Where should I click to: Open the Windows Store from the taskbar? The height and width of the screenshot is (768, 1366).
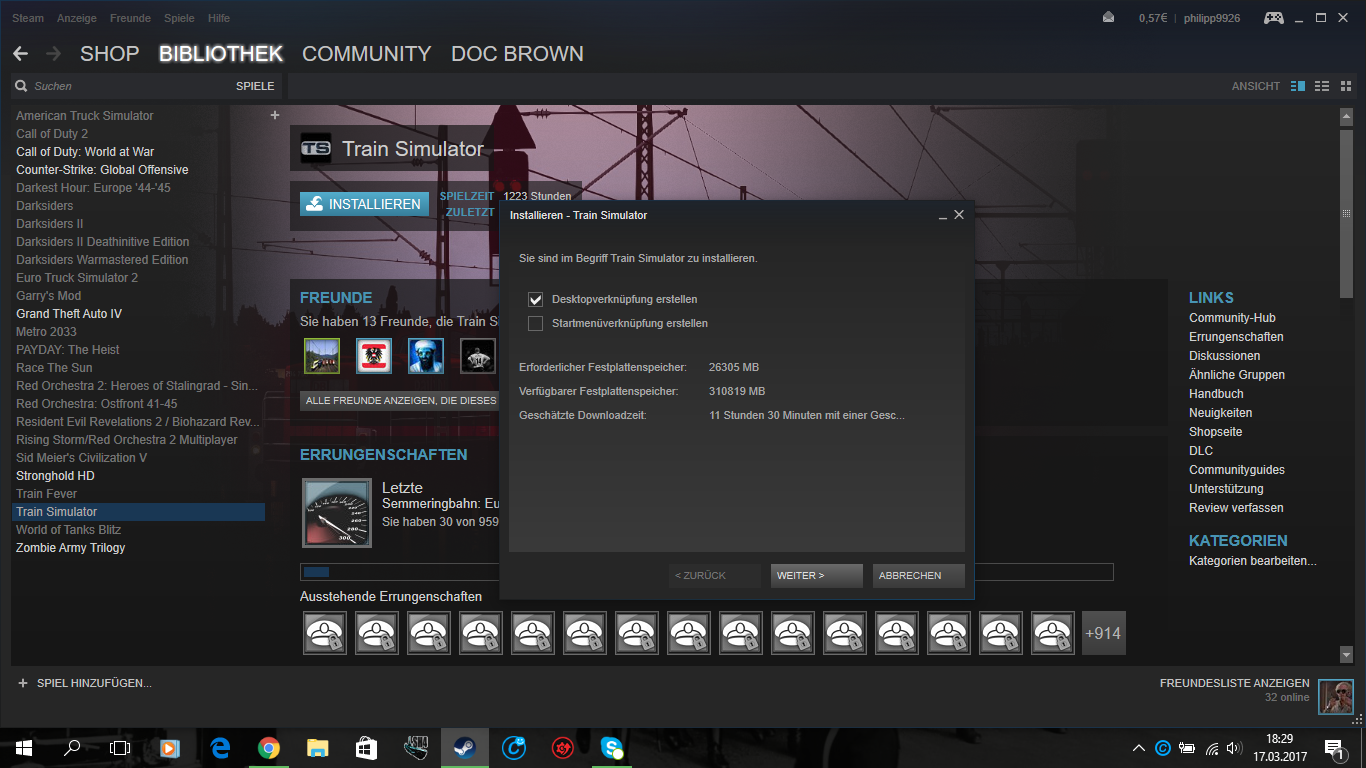366,747
